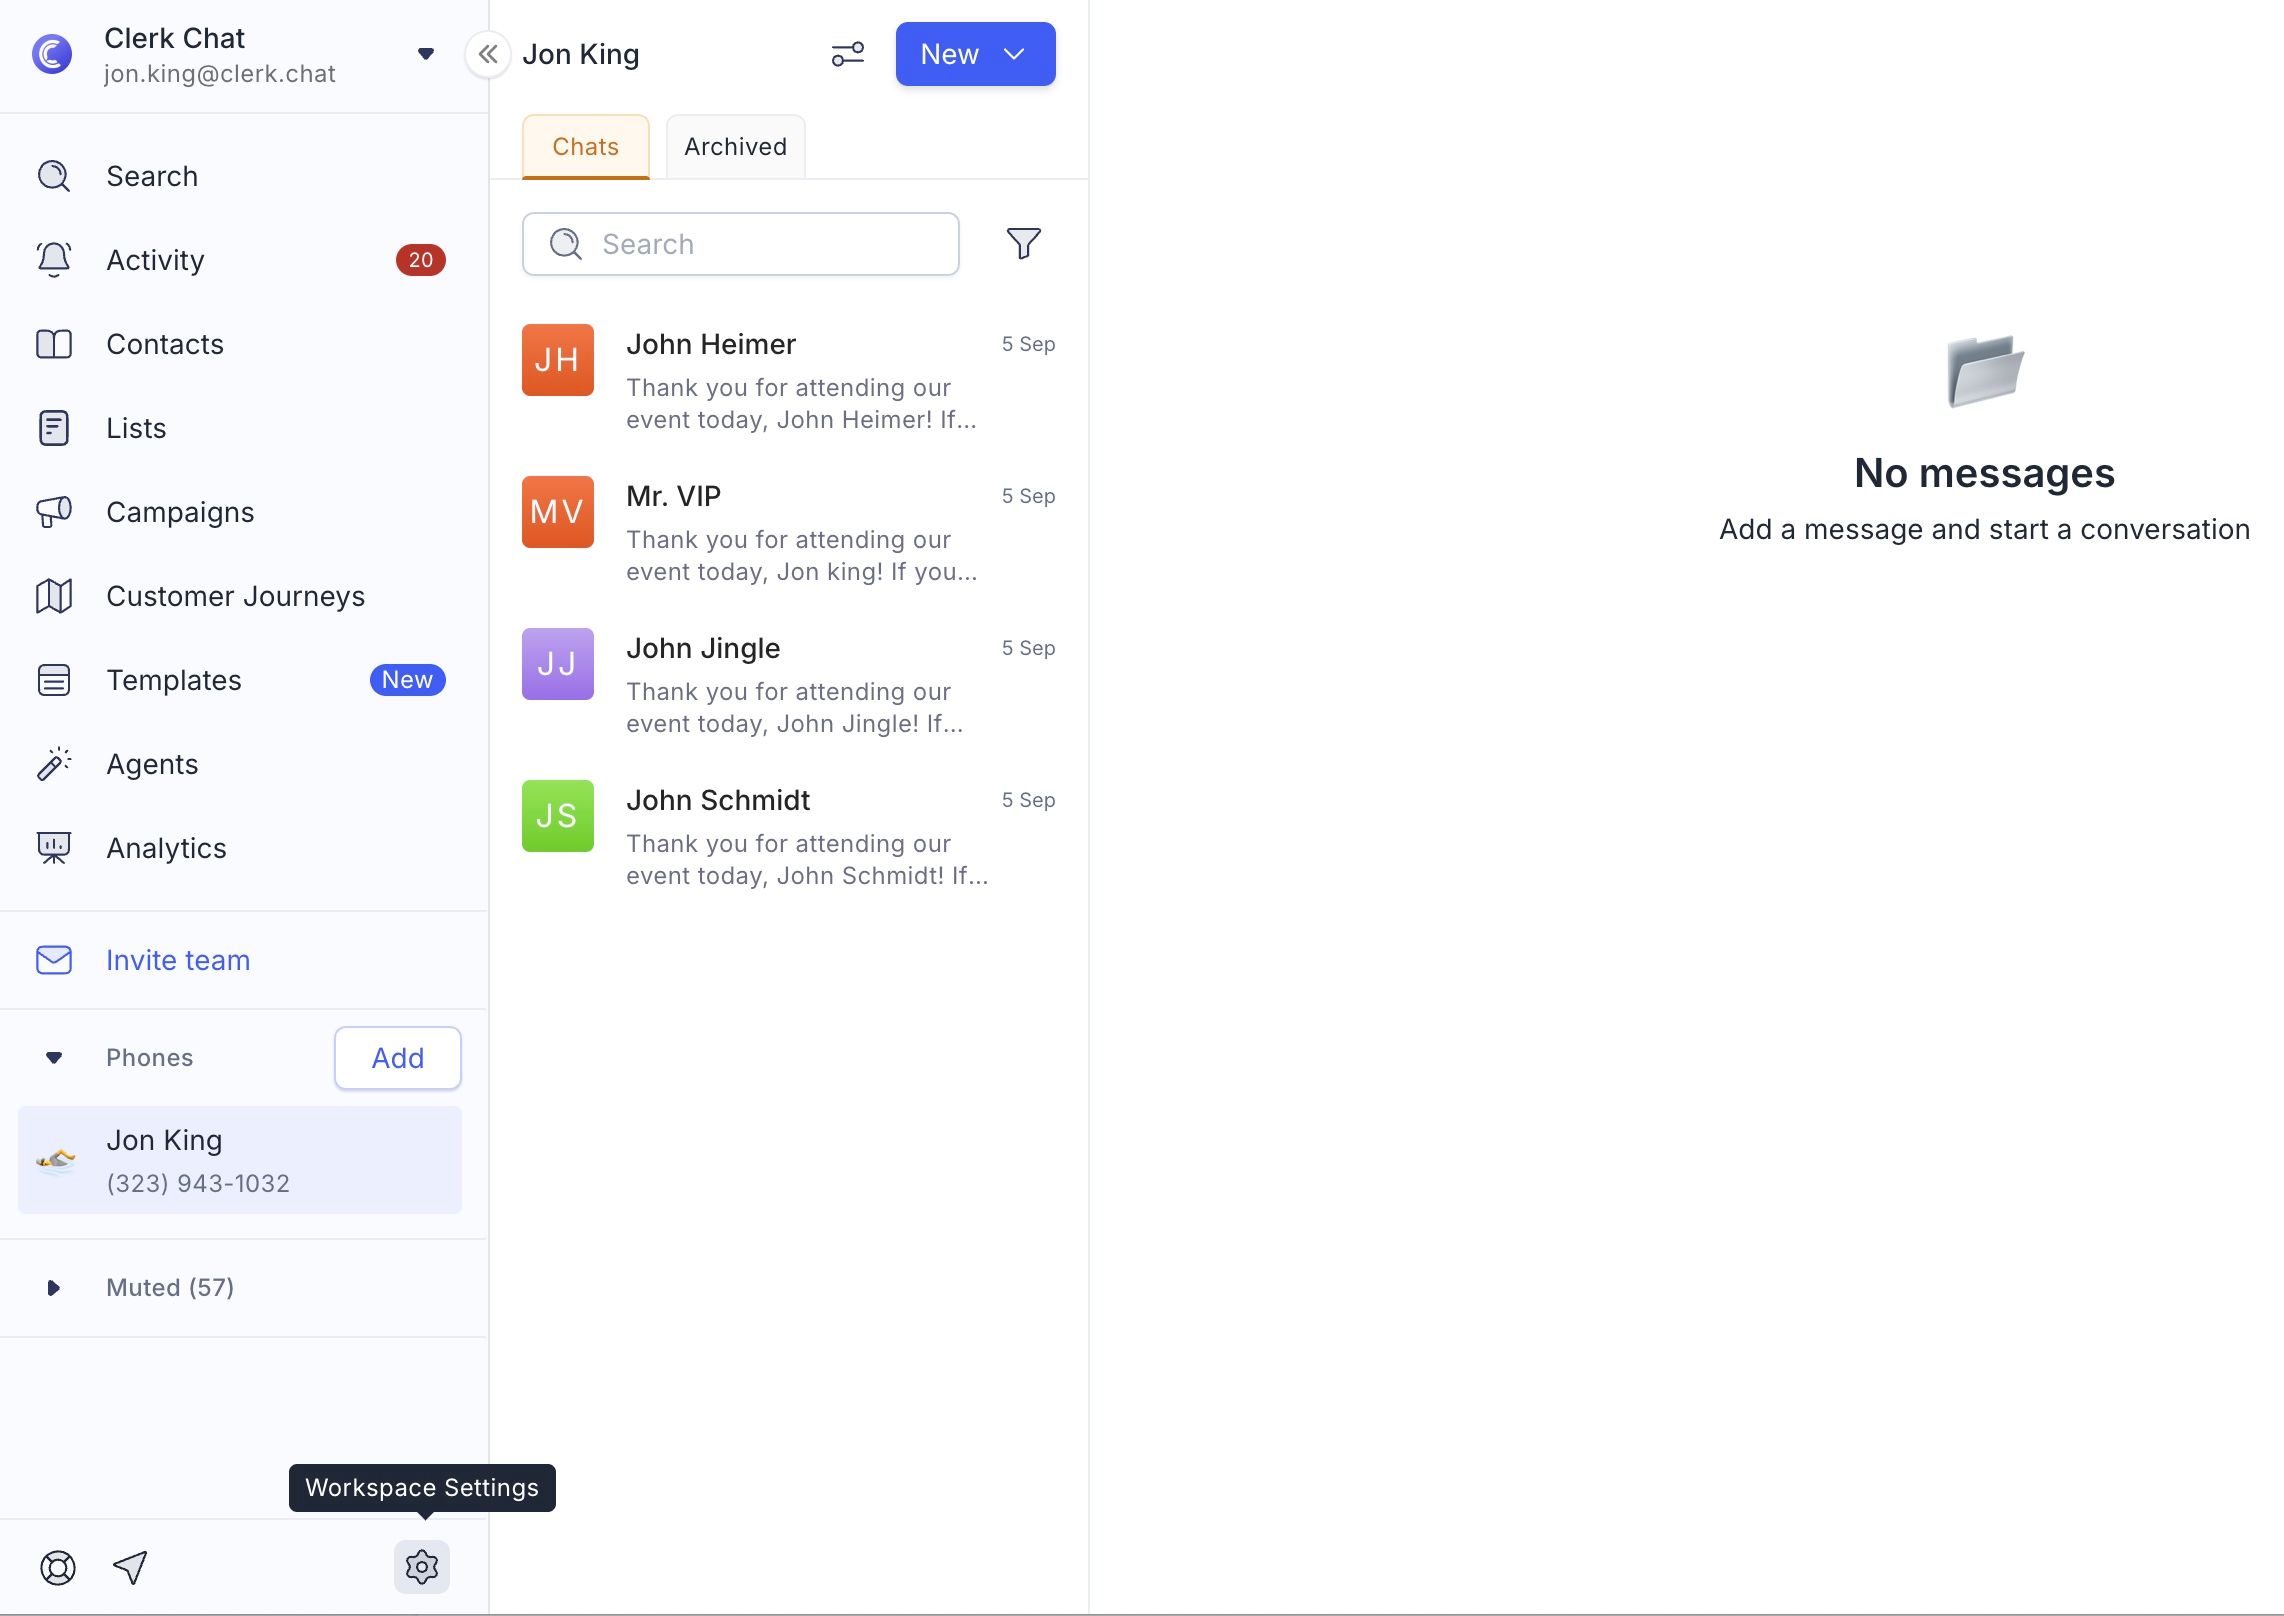
Task: Click the chat Search input field
Action: pyautogui.click(x=760, y=244)
